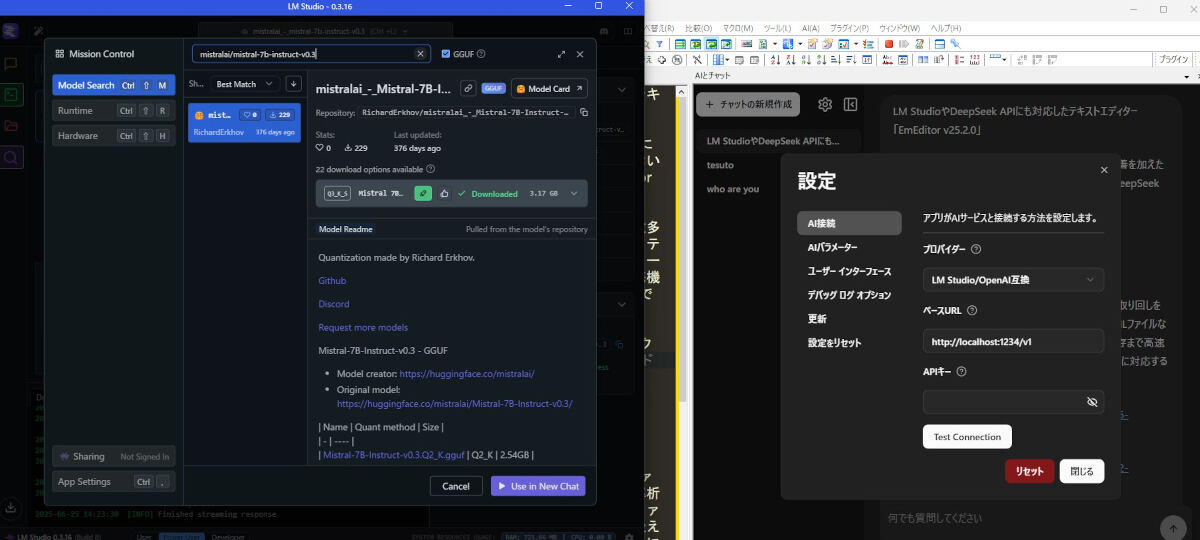Click the Cancel button in Mission Control

456,486
